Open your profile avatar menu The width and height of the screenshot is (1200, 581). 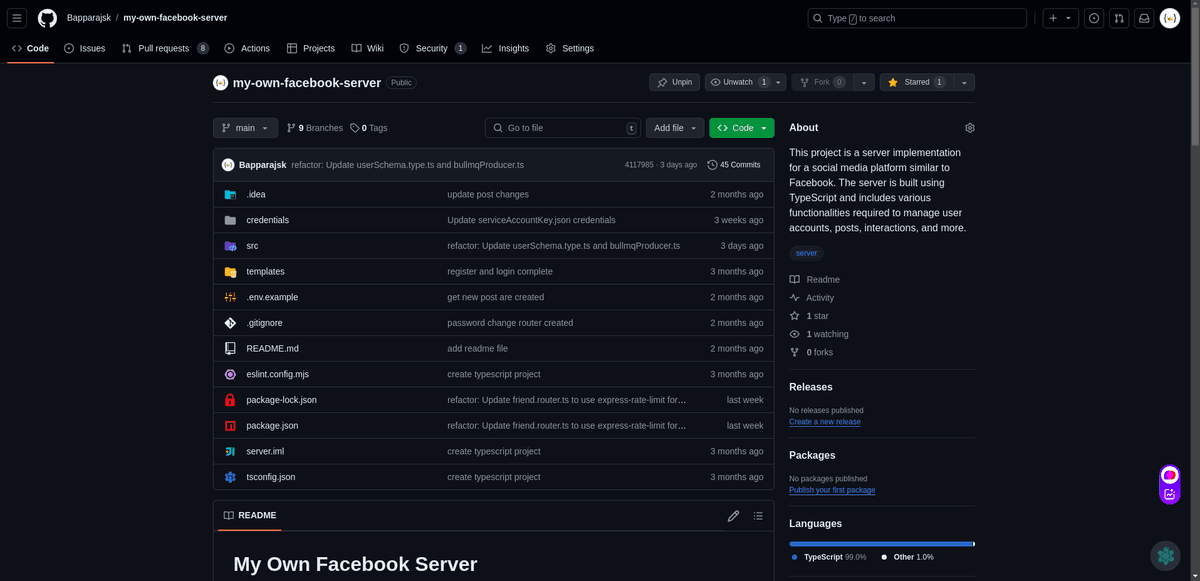[x=1169, y=17]
